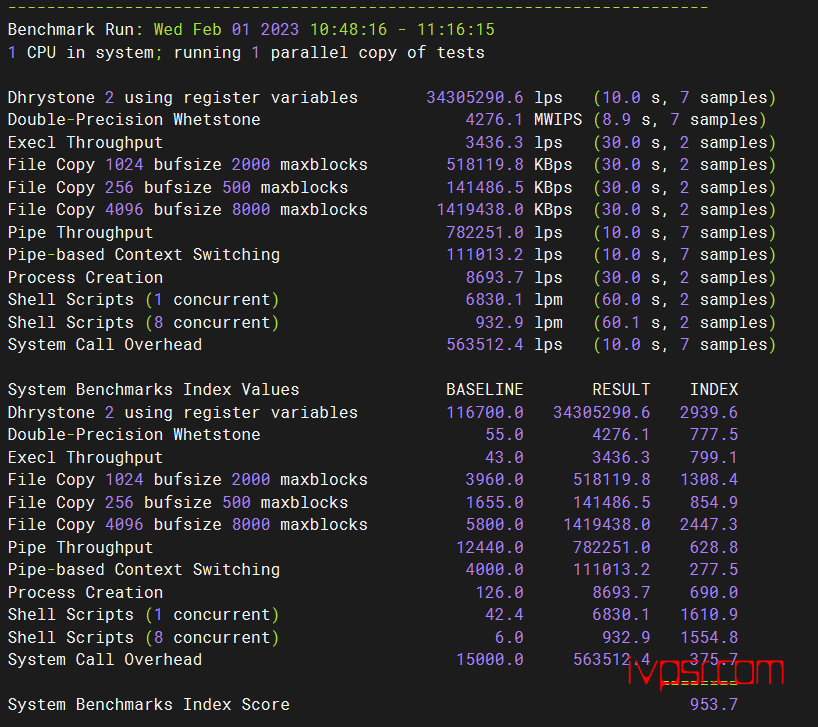Select the '(60.1 s, 2 samples)' timing text
The height and width of the screenshot is (727, 818).
click(x=684, y=322)
